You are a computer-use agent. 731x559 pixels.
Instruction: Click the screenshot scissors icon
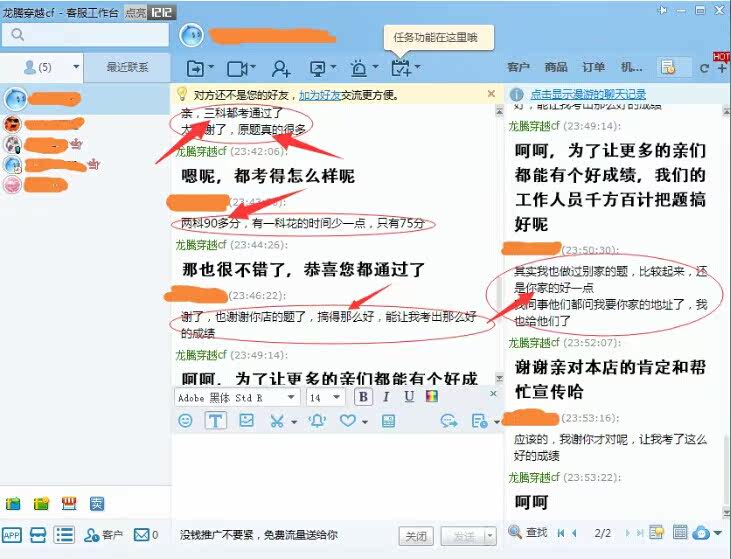click(x=277, y=421)
